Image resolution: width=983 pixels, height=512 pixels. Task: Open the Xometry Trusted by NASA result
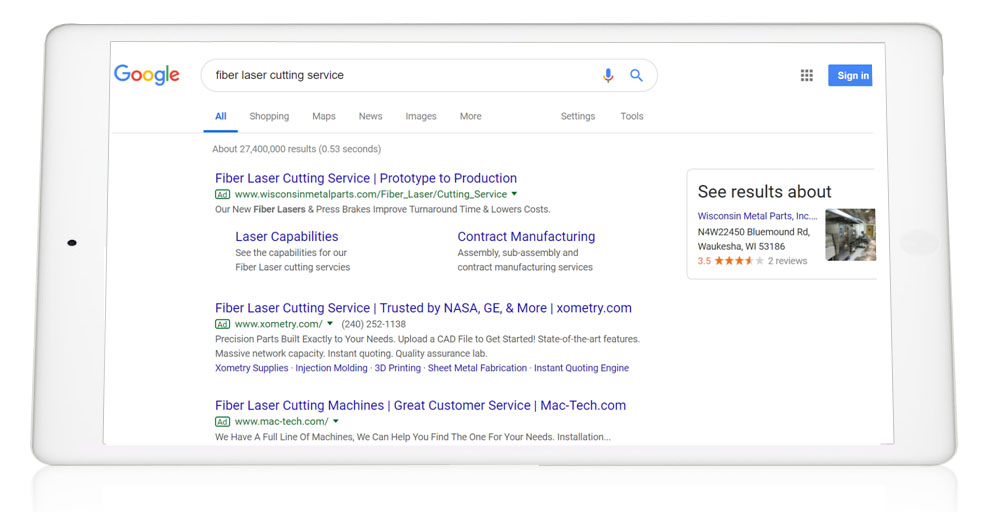(x=423, y=308)
